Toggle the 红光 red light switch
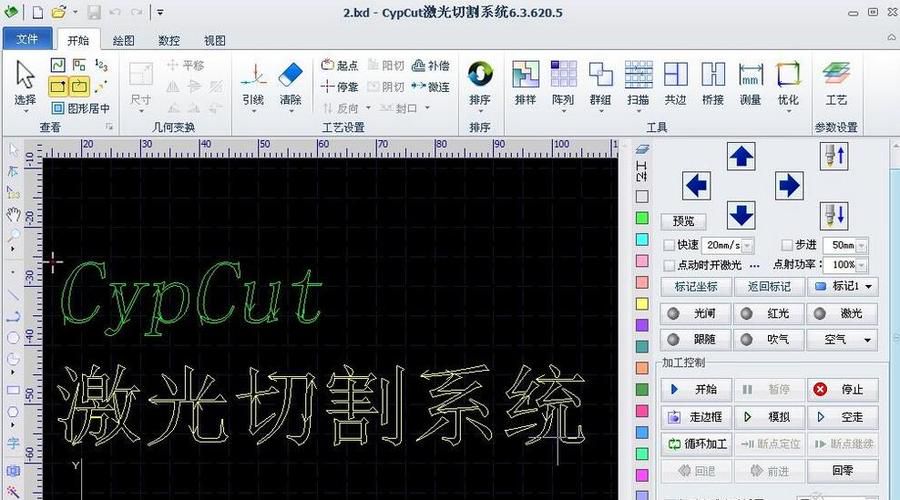Viewport: 900px width, 500px height. tap(769, 313)
